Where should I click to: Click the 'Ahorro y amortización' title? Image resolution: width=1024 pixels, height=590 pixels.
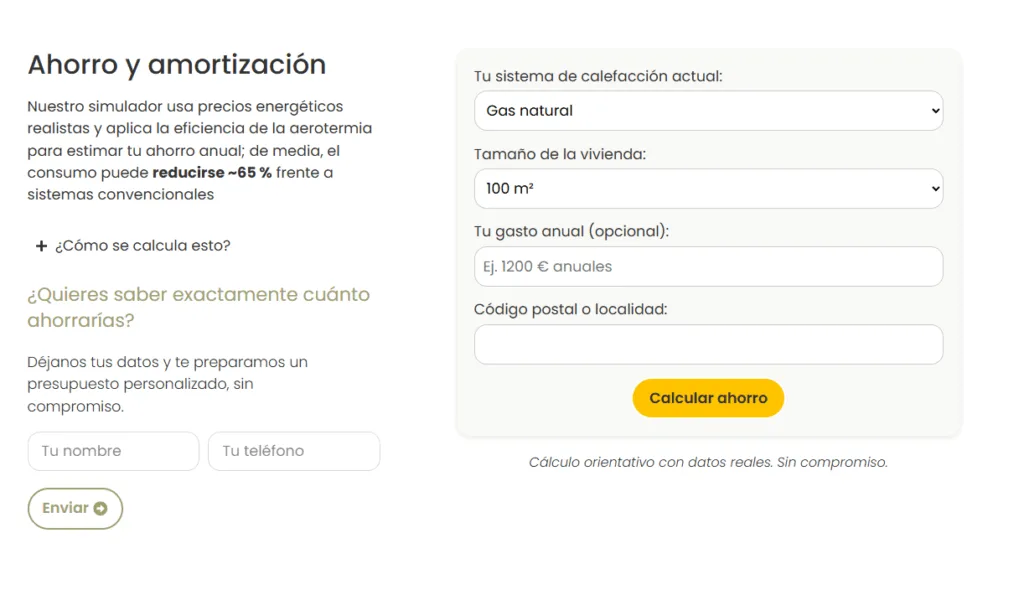coord(176,64)
